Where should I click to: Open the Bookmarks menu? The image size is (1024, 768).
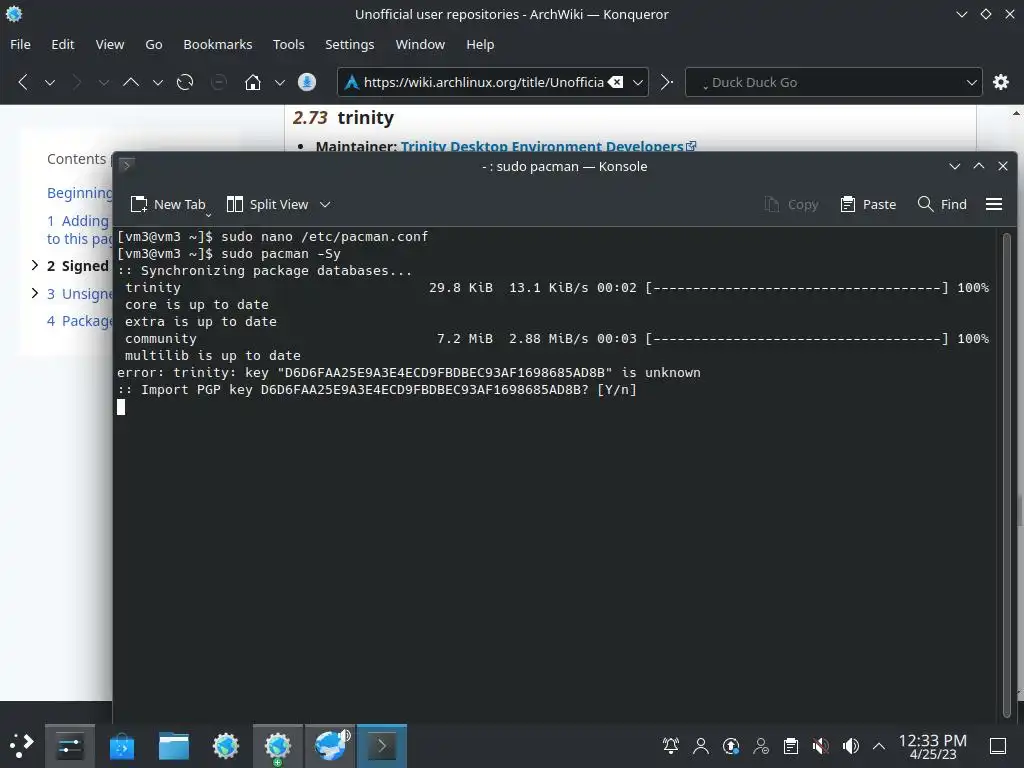point(217,44)
